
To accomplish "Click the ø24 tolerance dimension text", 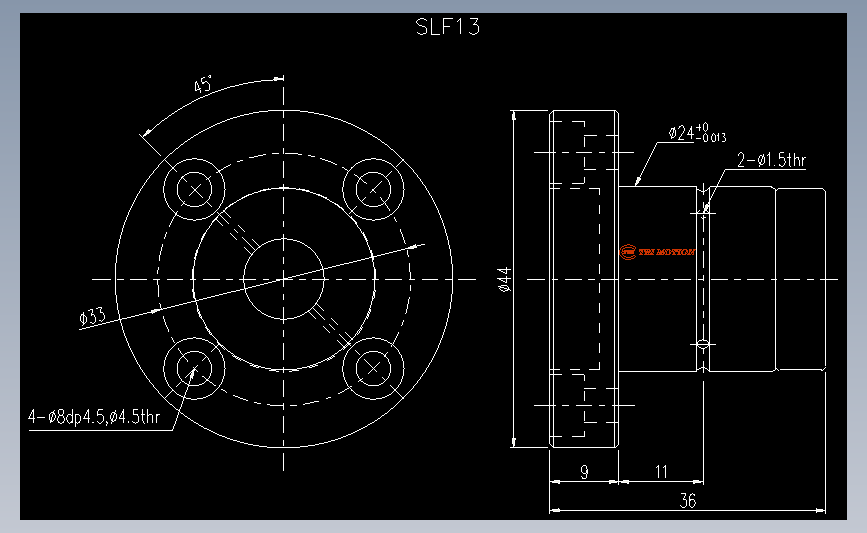I will pyautogui.click(x=697, y=133).
